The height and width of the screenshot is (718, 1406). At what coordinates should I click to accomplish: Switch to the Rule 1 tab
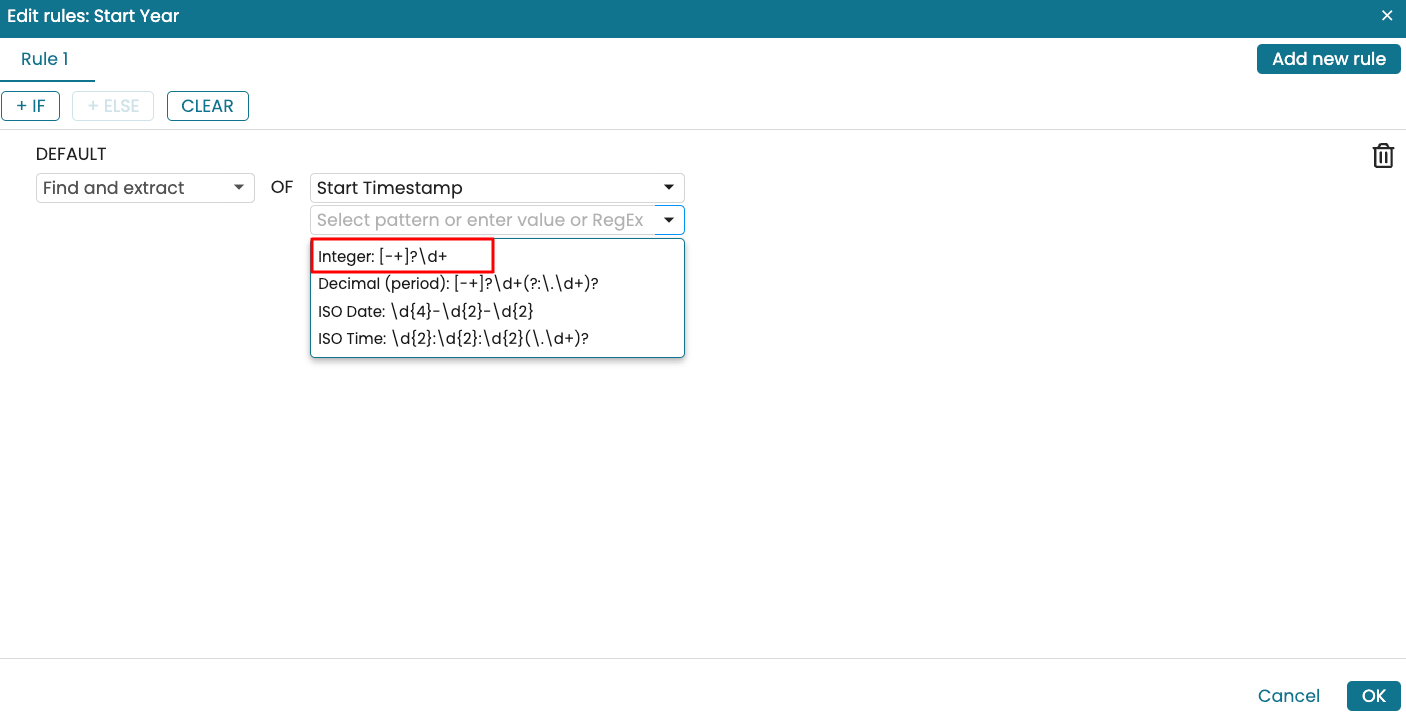pyautogui.click(x=45, y=60)
